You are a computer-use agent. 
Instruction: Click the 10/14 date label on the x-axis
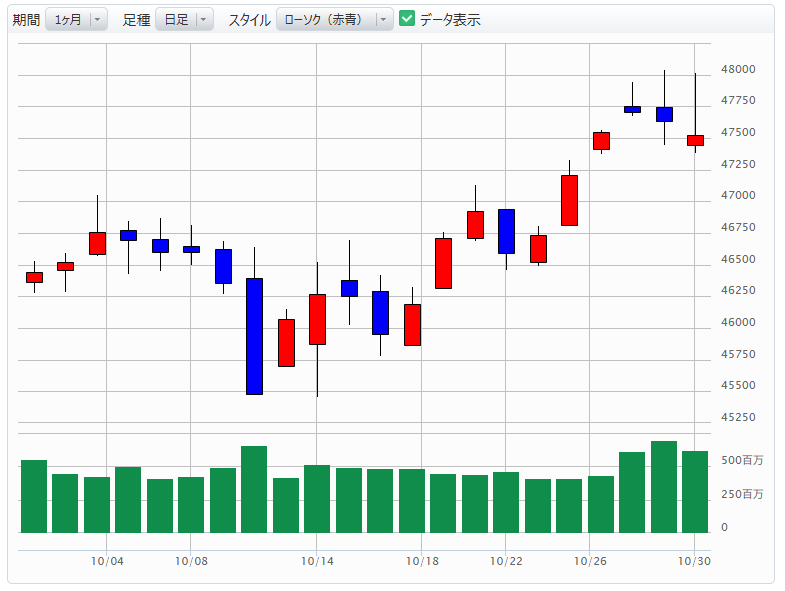[x=317, y=562]
